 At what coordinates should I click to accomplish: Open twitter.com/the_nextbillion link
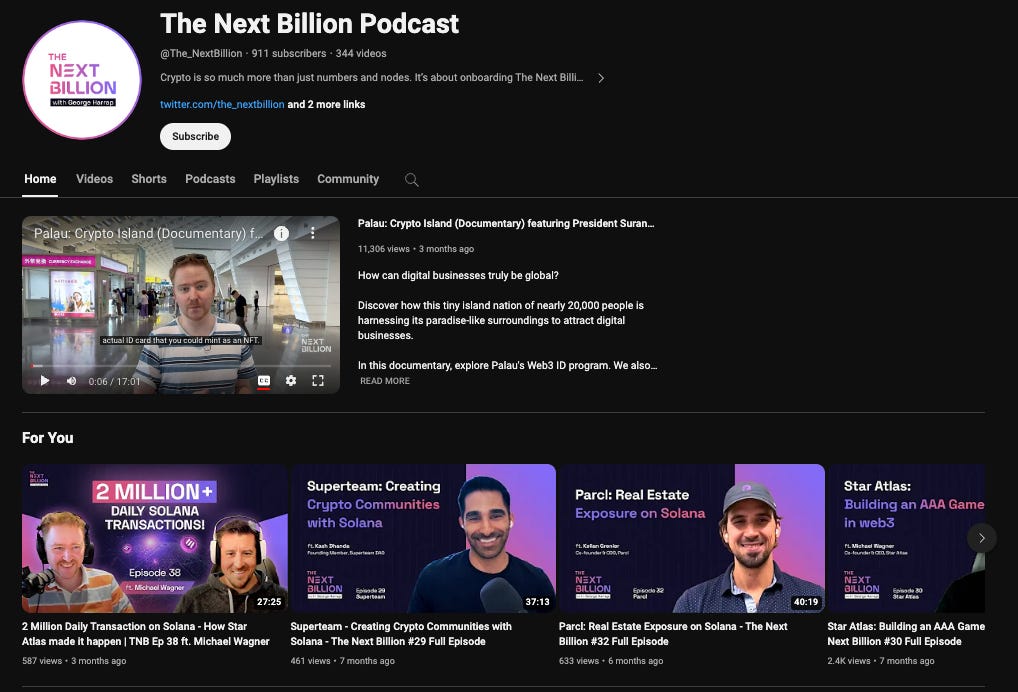point(222,105)
